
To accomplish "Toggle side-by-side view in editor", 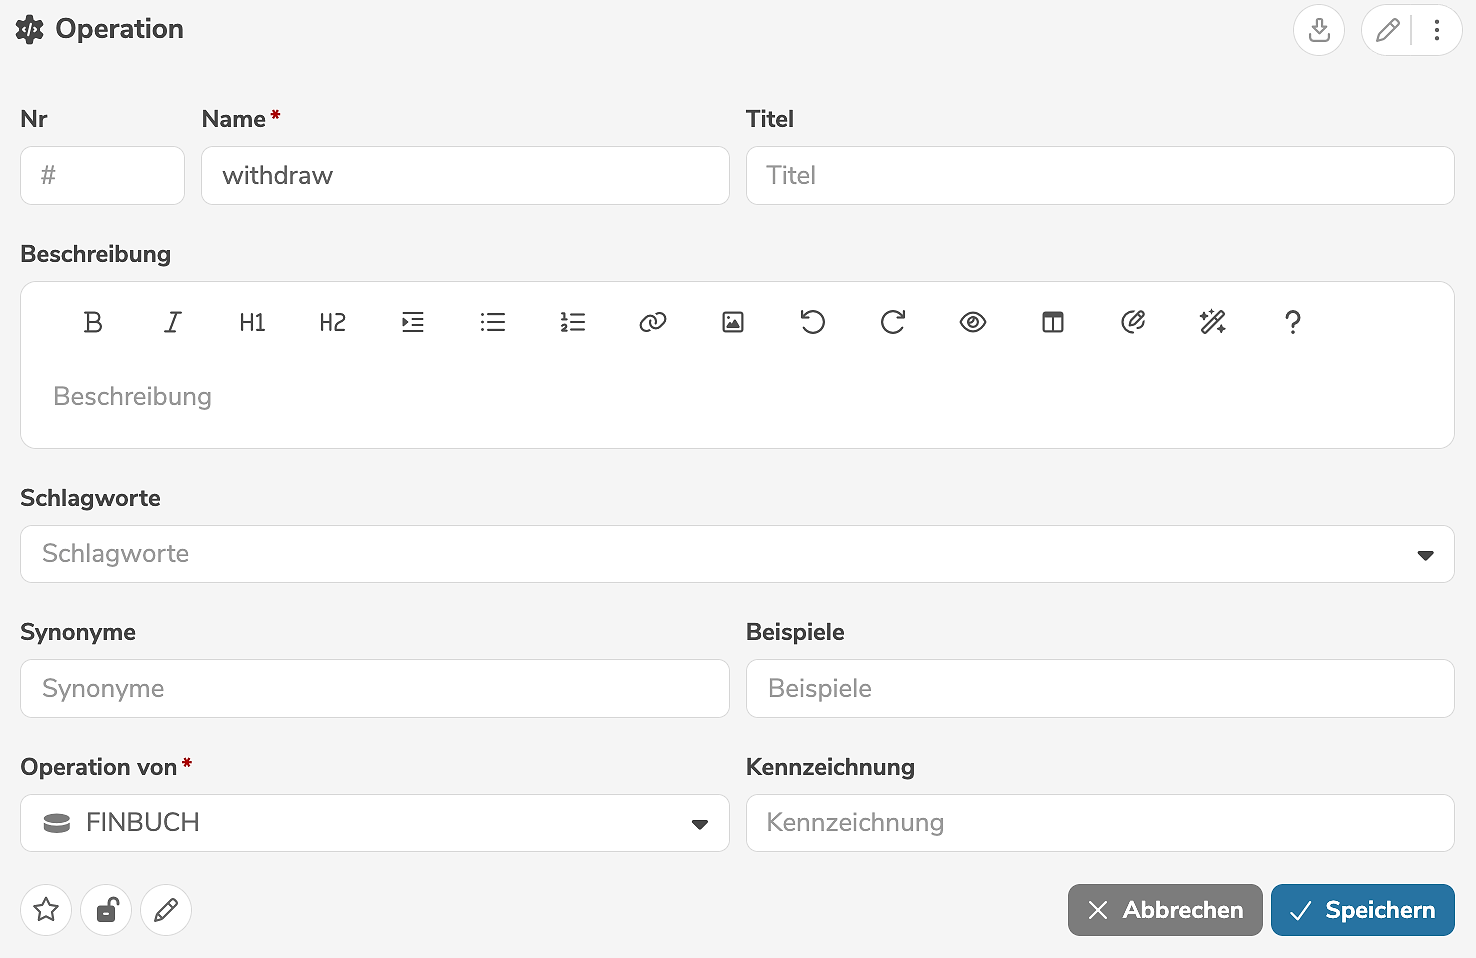I will point(1053,322).
